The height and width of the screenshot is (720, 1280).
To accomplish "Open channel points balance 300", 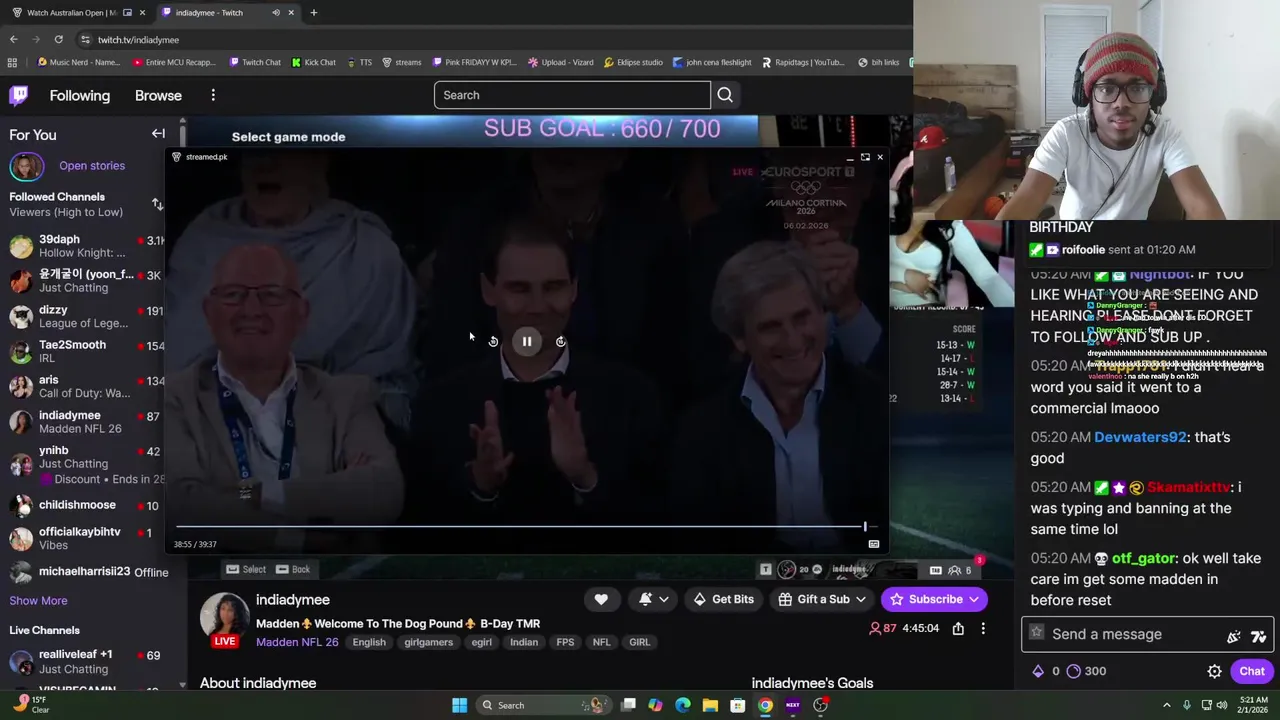I will tap(1086, 671).
